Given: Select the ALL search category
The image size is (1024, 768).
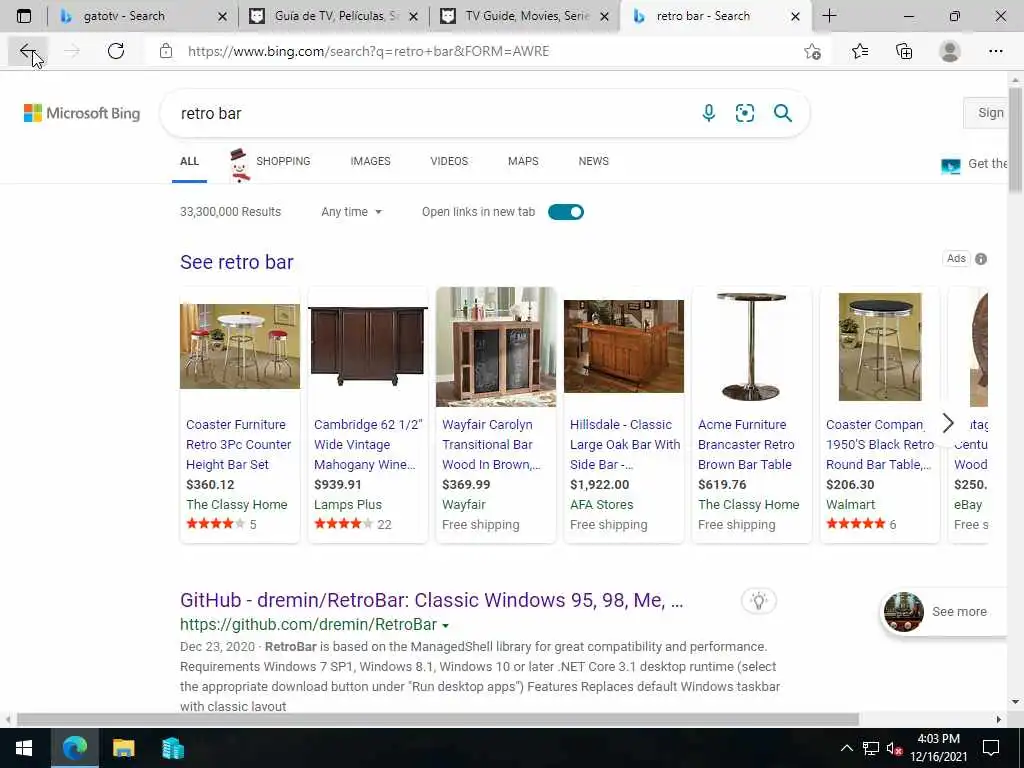Looking at the screenshot, I should tap(189, 161).
